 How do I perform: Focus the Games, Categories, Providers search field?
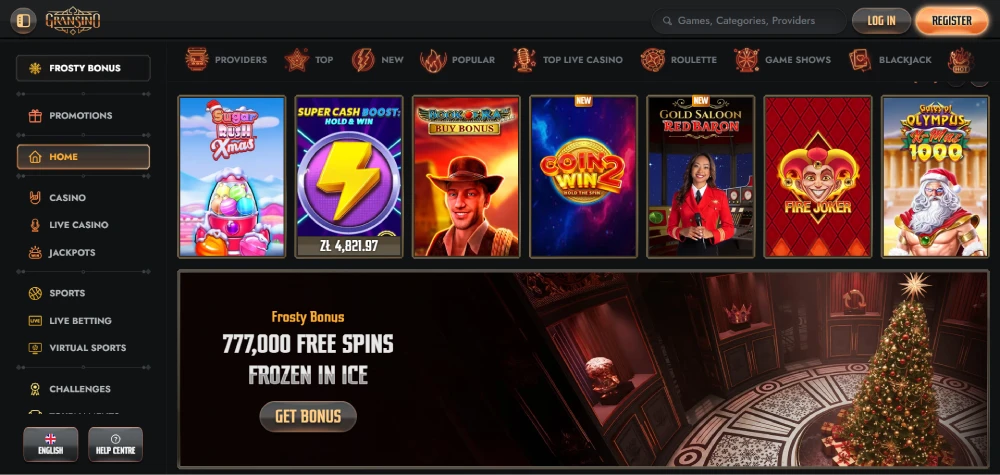749,21
